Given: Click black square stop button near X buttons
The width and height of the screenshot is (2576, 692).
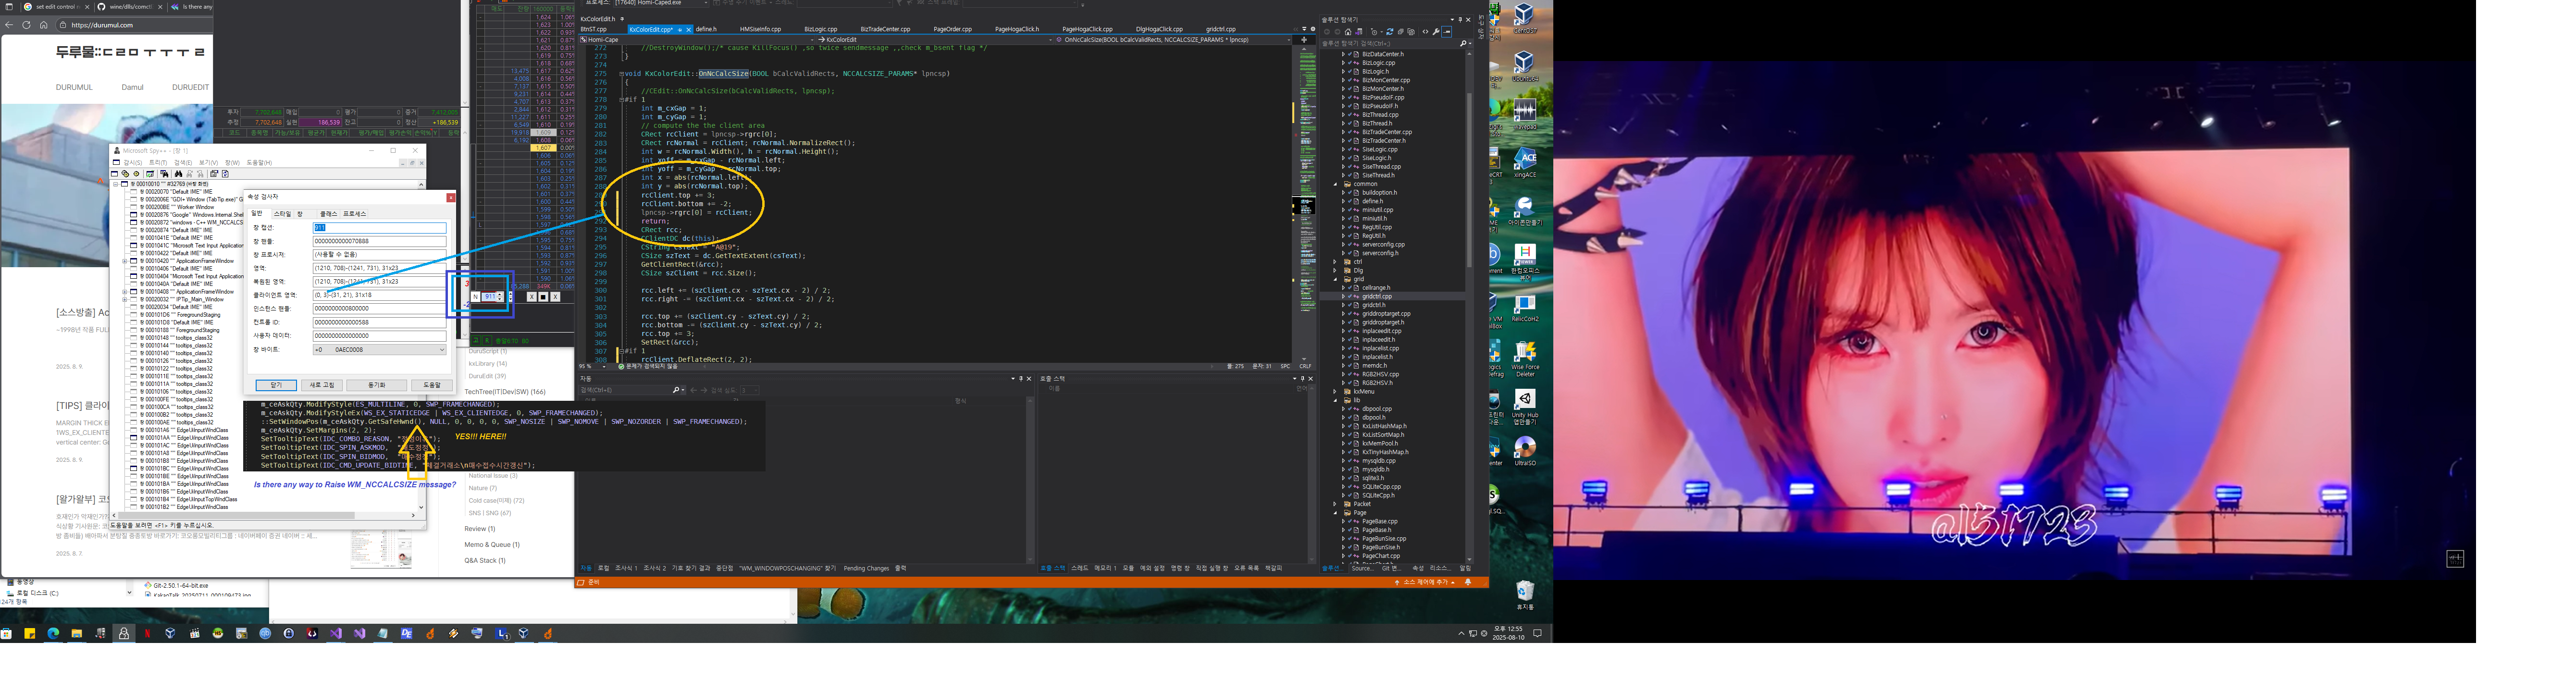Looking at the screenshot, I should coord(543,297).
